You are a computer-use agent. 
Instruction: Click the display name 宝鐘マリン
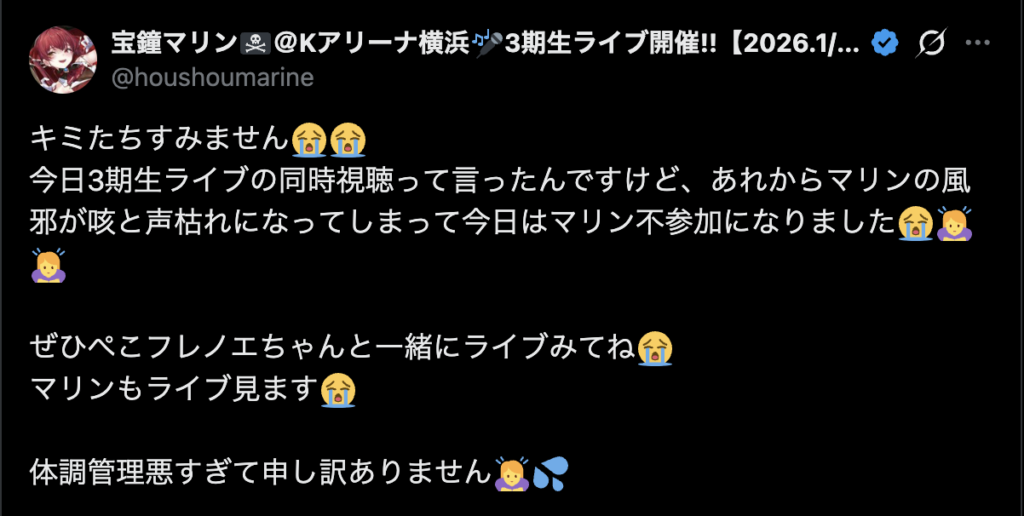pyautogui.click(x=173, y=44)
